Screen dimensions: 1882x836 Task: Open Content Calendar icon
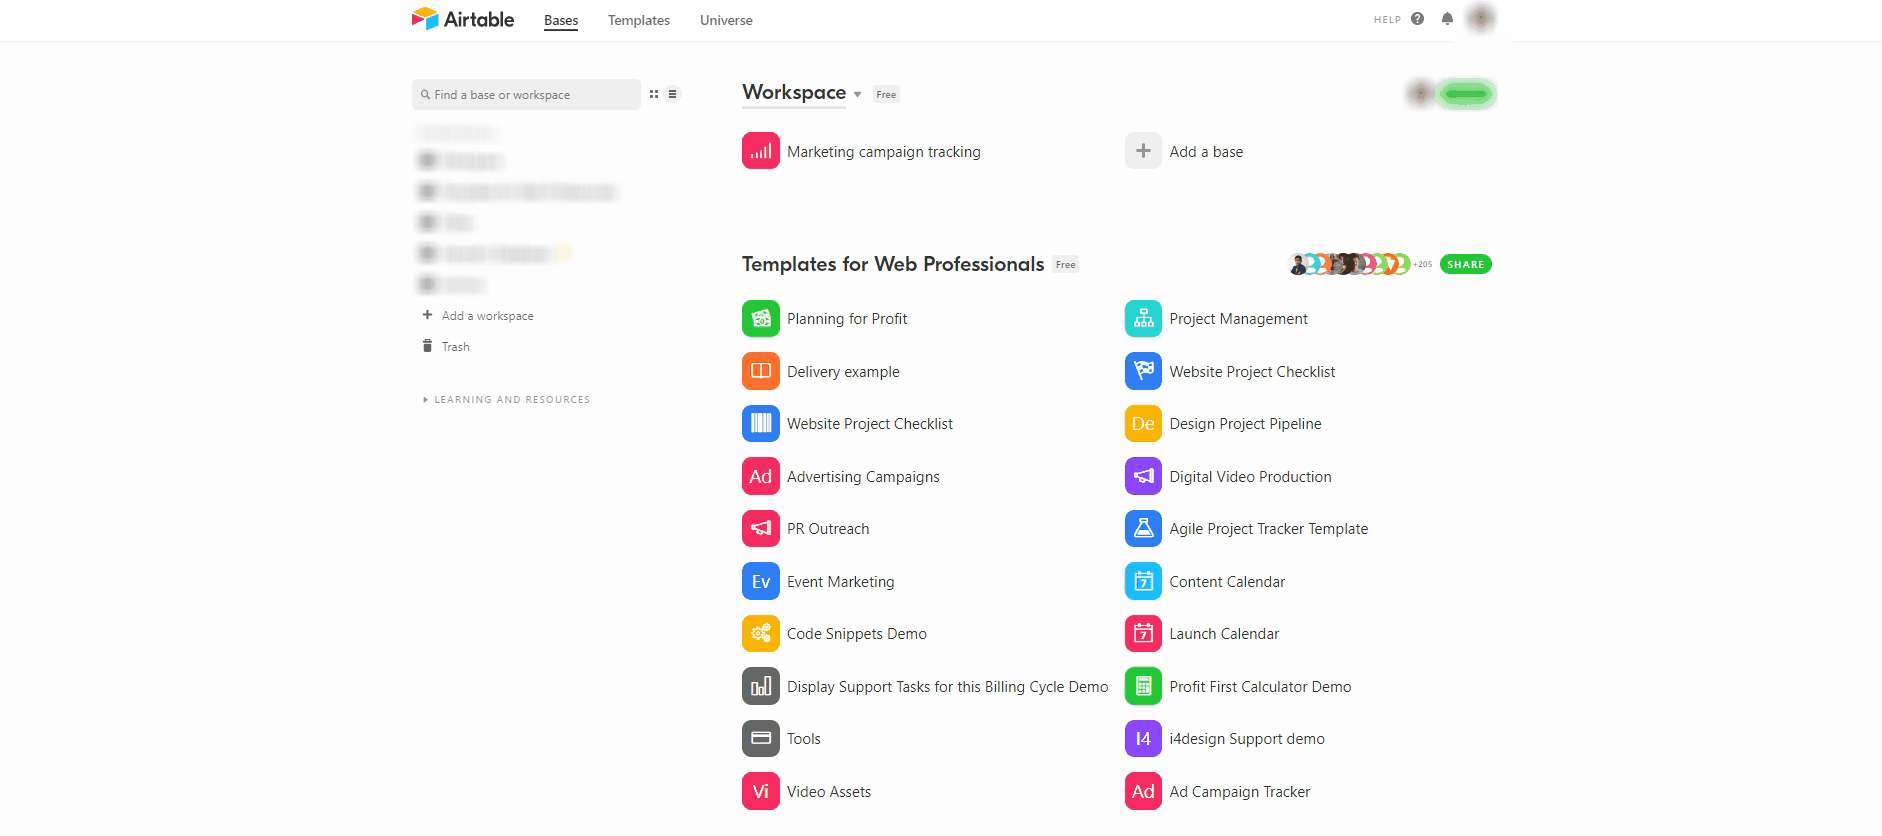click(x=1143, y=581)
